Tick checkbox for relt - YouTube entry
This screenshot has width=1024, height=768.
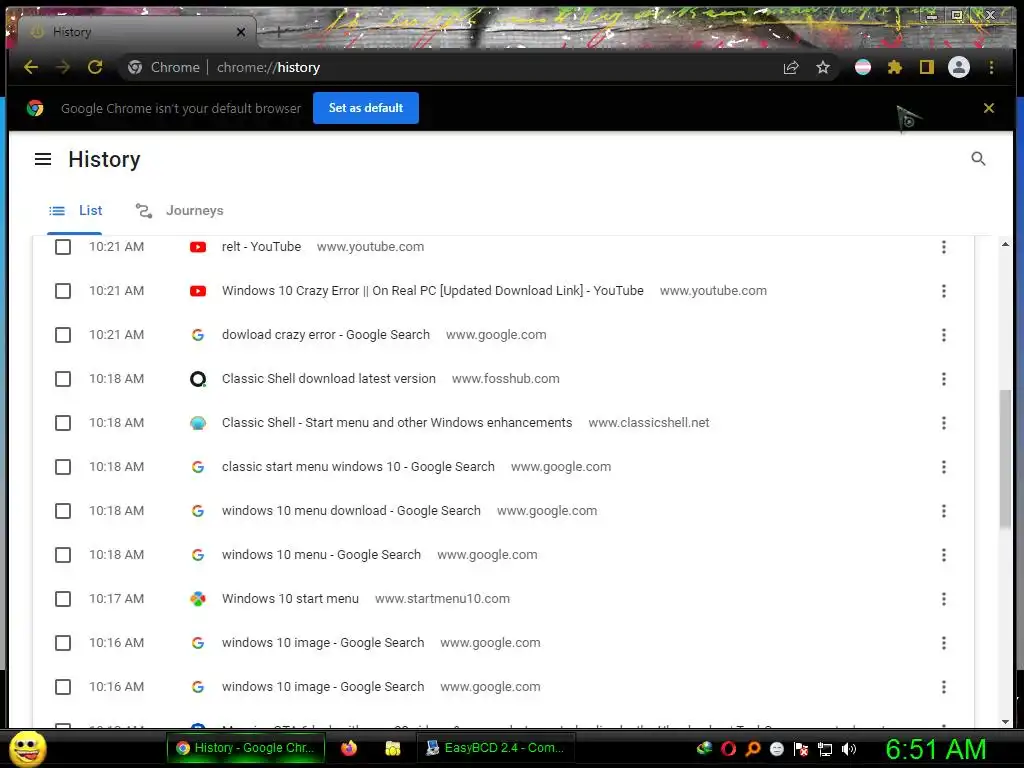pyautogui.click(x=63, y=247)
